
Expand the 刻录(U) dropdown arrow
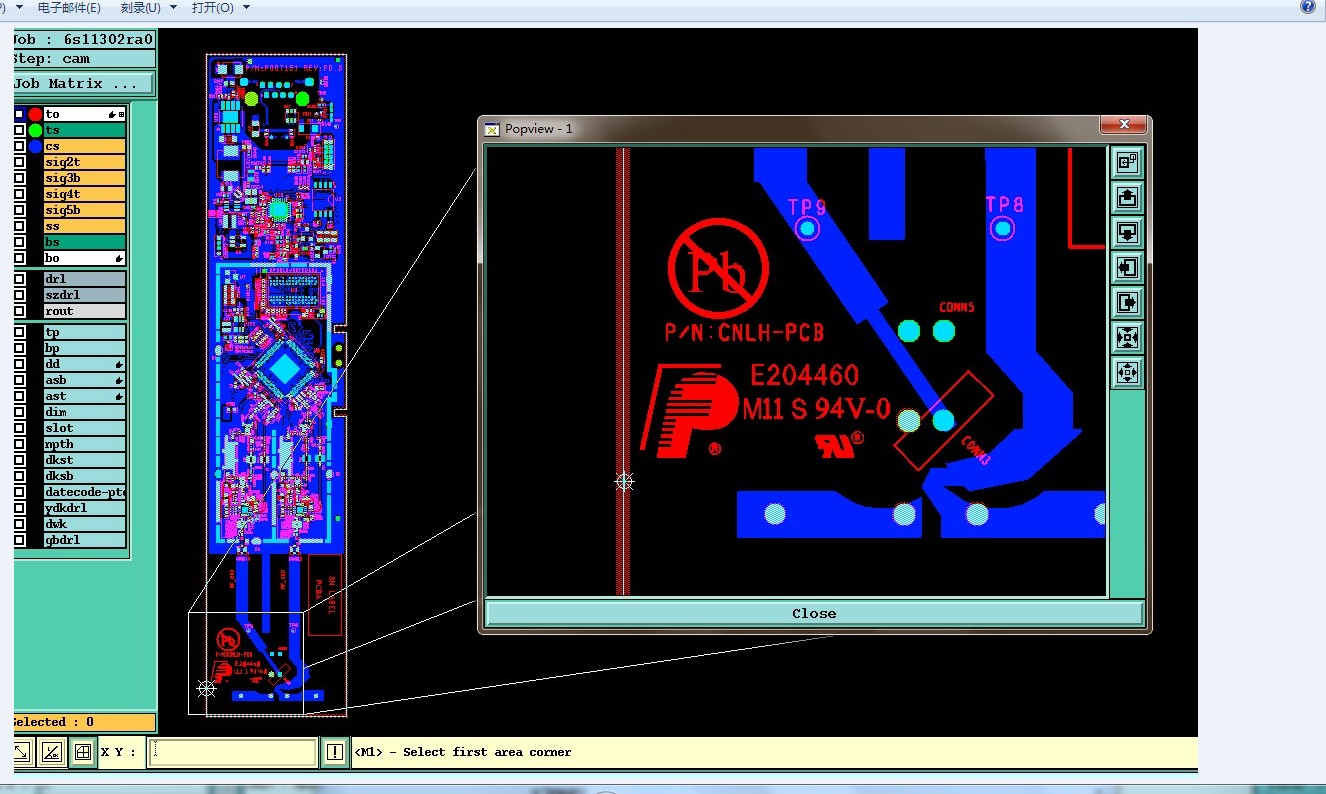174,7
